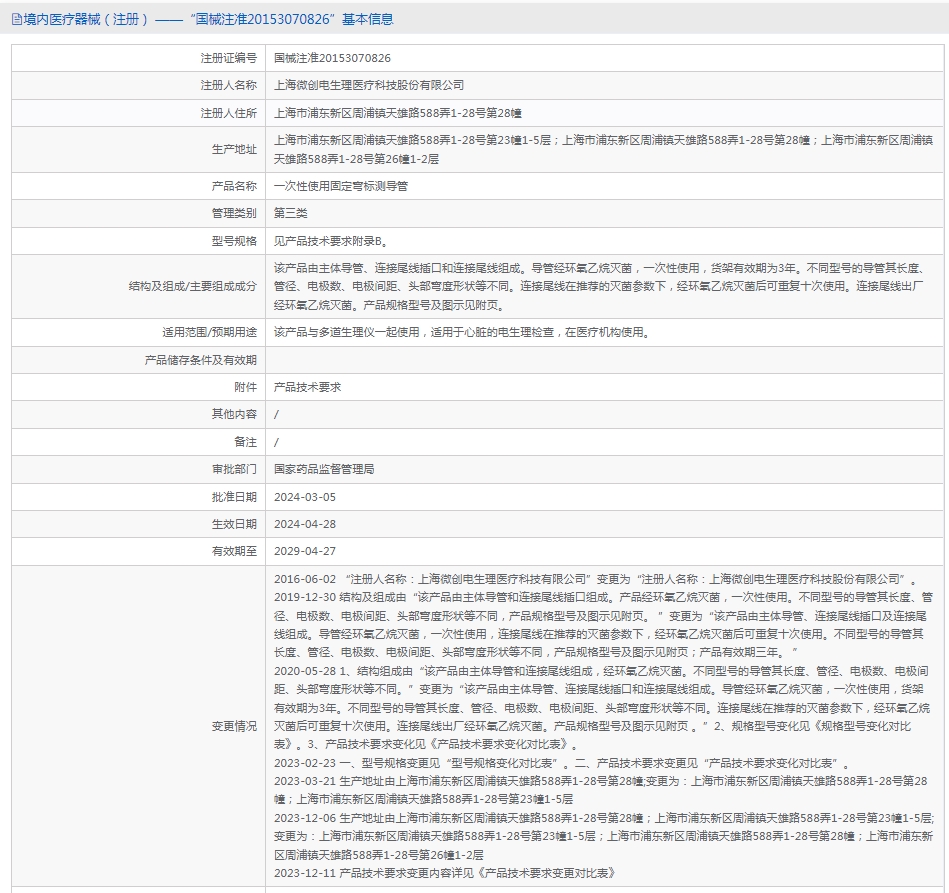
Task: Select the approval date 2024-03-05
Action: coord(304,498)
